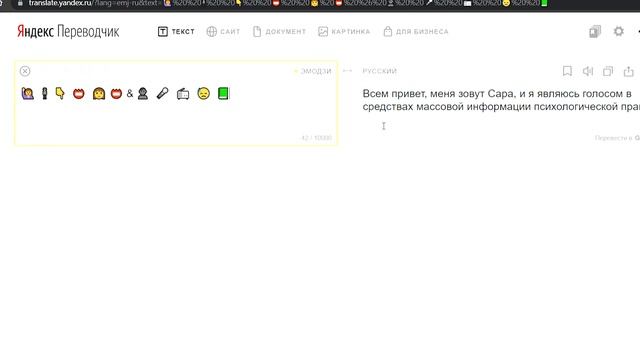Click the microphone emoji in input
Viewport: 640px width, 360px height.
click(x=162, y=93)
